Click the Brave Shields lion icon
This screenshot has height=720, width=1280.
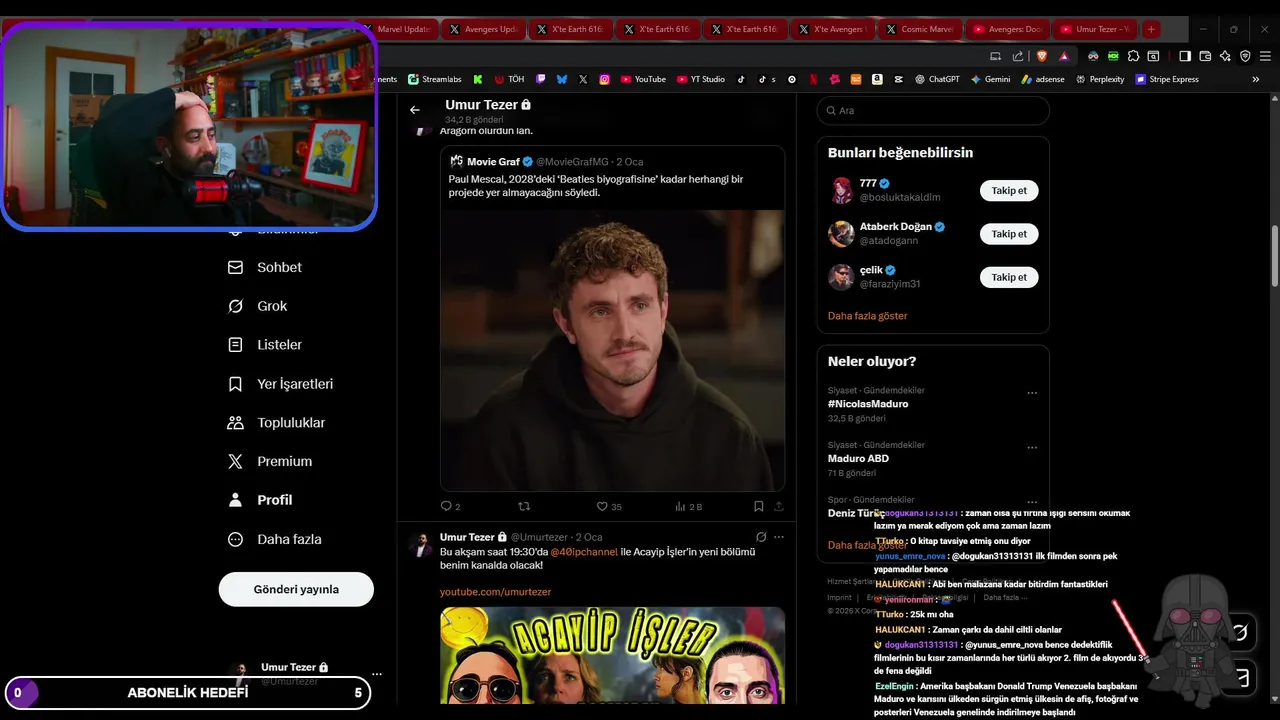point(1041,56)
